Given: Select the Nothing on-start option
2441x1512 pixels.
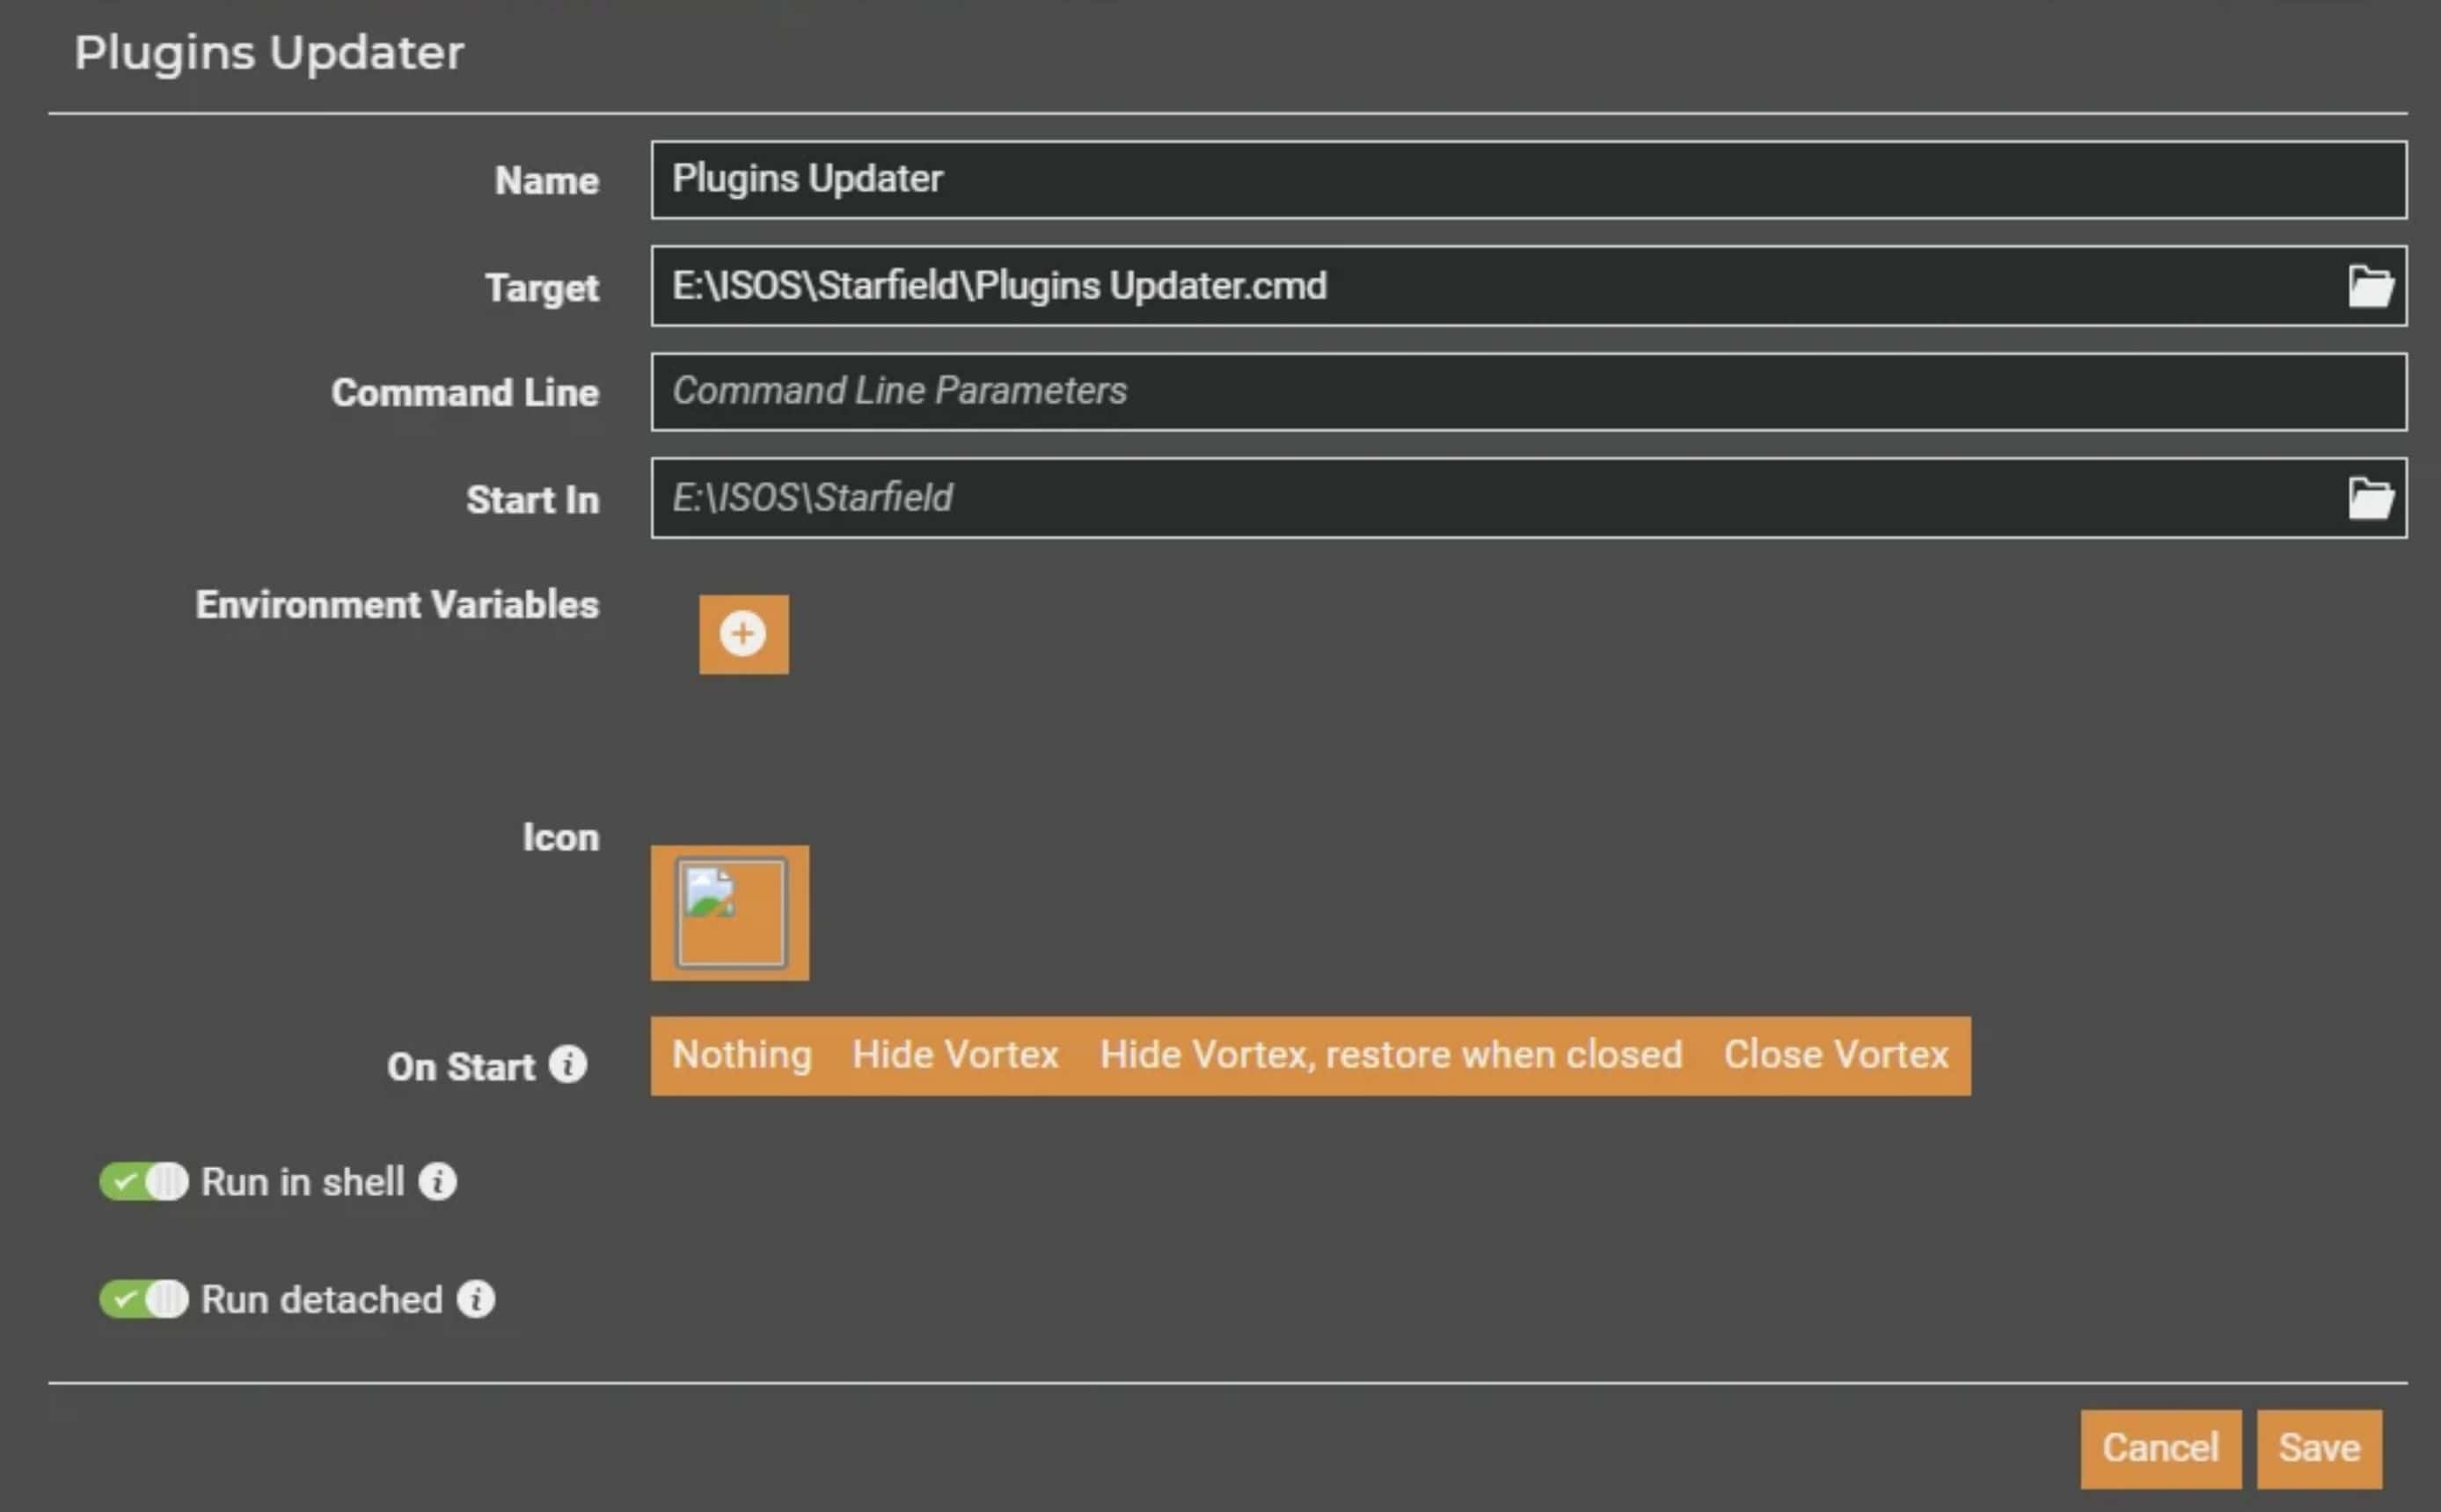Looking at the screenshot, I should (x=742, y=1055).
